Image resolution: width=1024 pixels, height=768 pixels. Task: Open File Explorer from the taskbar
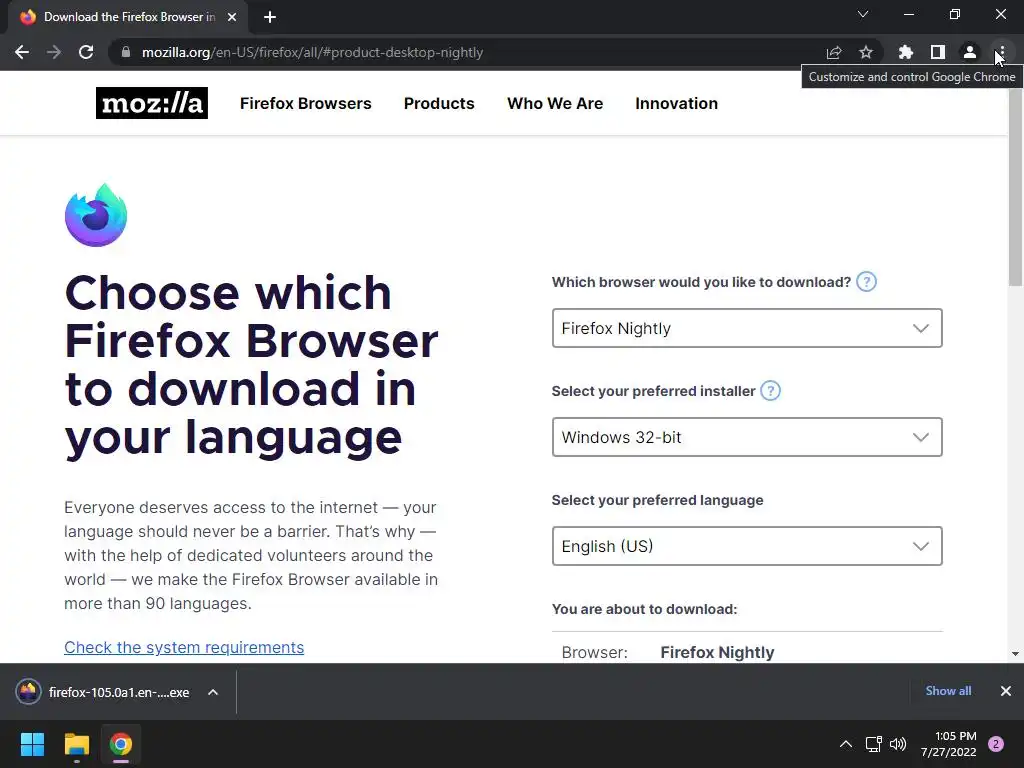pos(76,744)
